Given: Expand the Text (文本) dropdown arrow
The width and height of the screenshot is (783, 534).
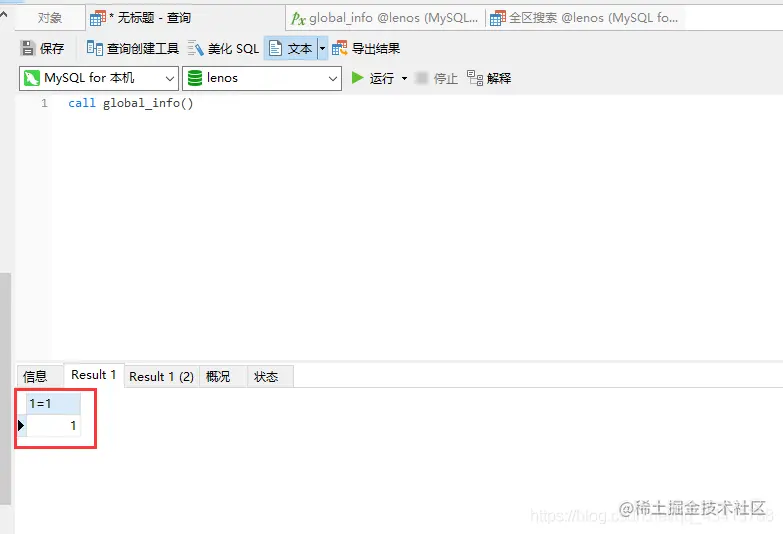Looking at the screenshot, I should (x=323, y=48).
